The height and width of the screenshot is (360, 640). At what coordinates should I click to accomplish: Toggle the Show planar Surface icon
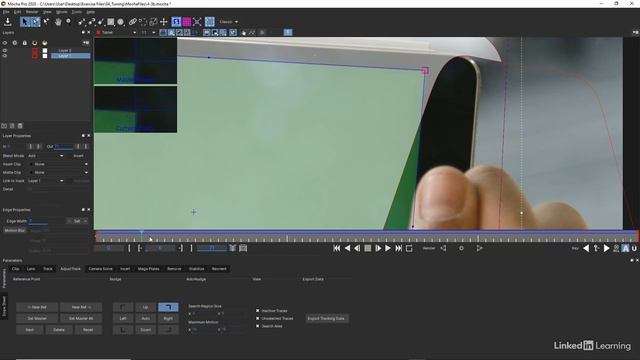point(176,22)
